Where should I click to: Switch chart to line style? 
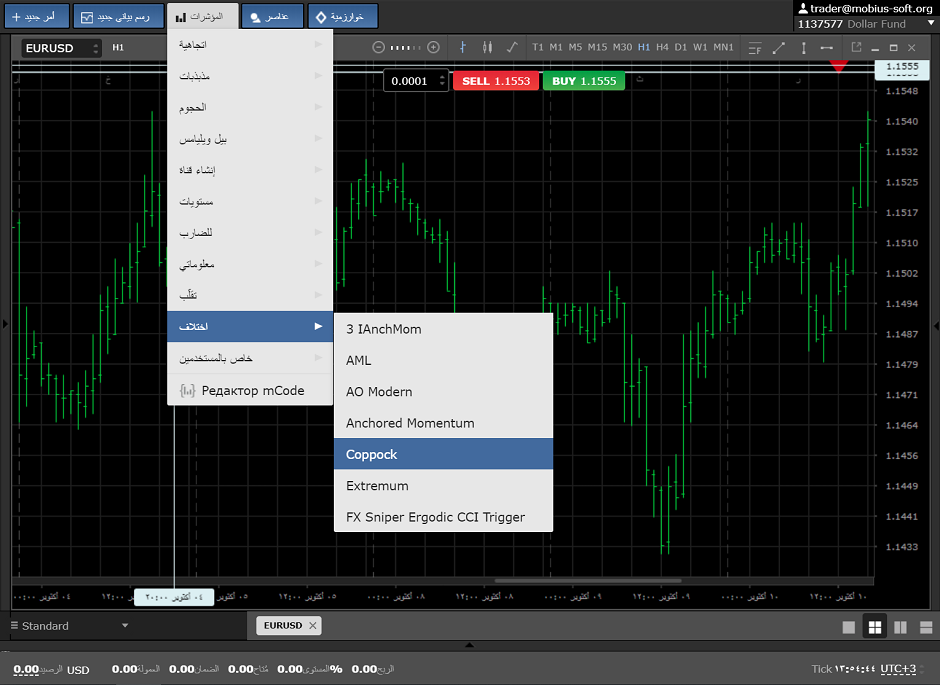pyautogui.click(x=512, y=47)
